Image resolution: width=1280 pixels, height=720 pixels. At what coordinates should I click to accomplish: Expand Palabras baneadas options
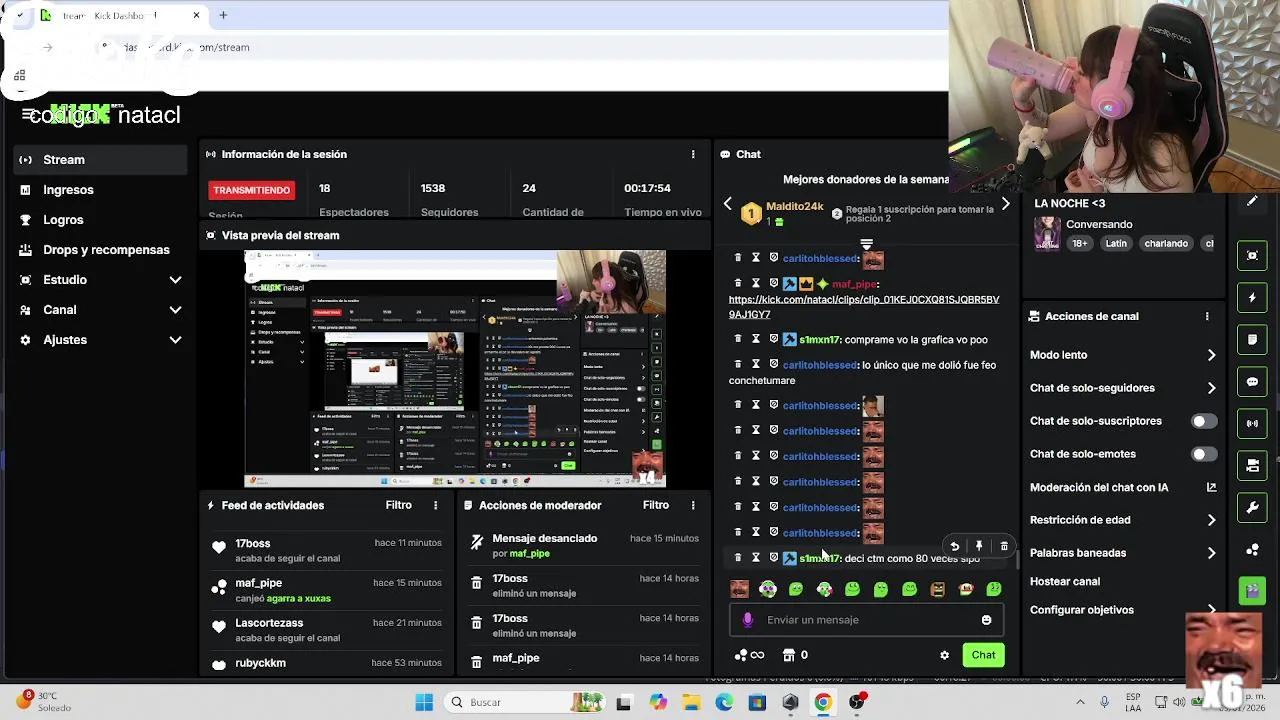pos(1211,553)
